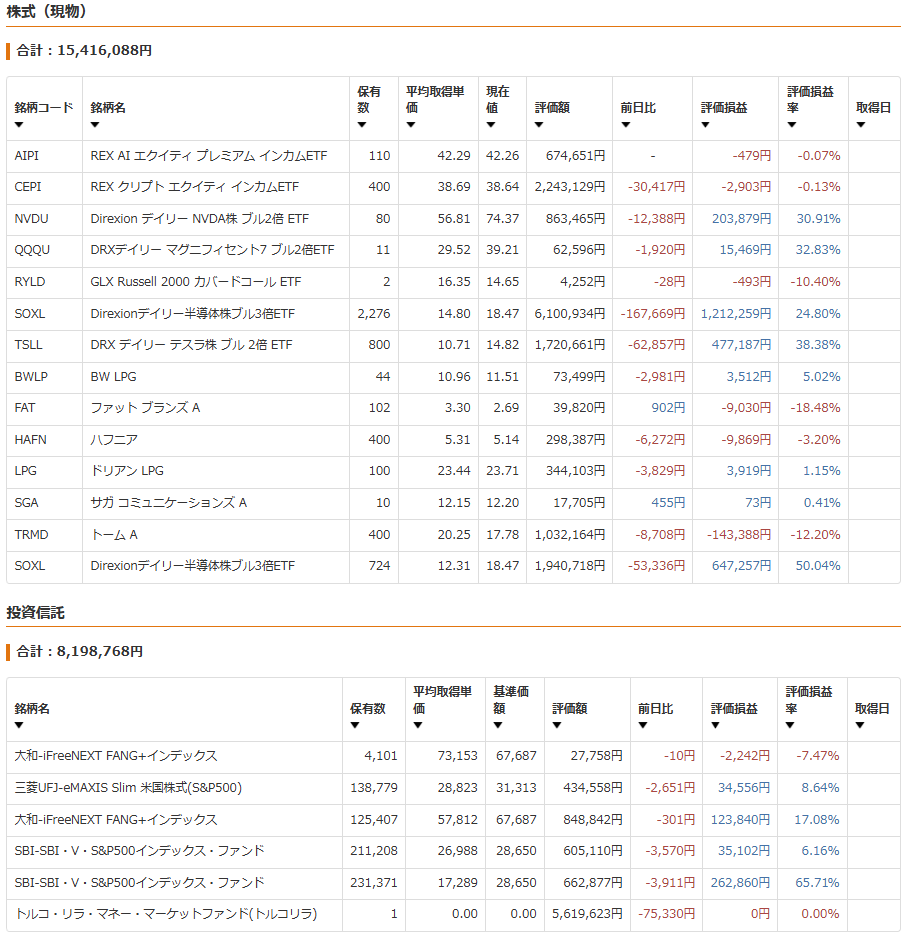Sort 投資信託 table by 取得日 arrow
The height and width of the screenshot is (936, 905).
pyautogui.click(x=859, y=725)
